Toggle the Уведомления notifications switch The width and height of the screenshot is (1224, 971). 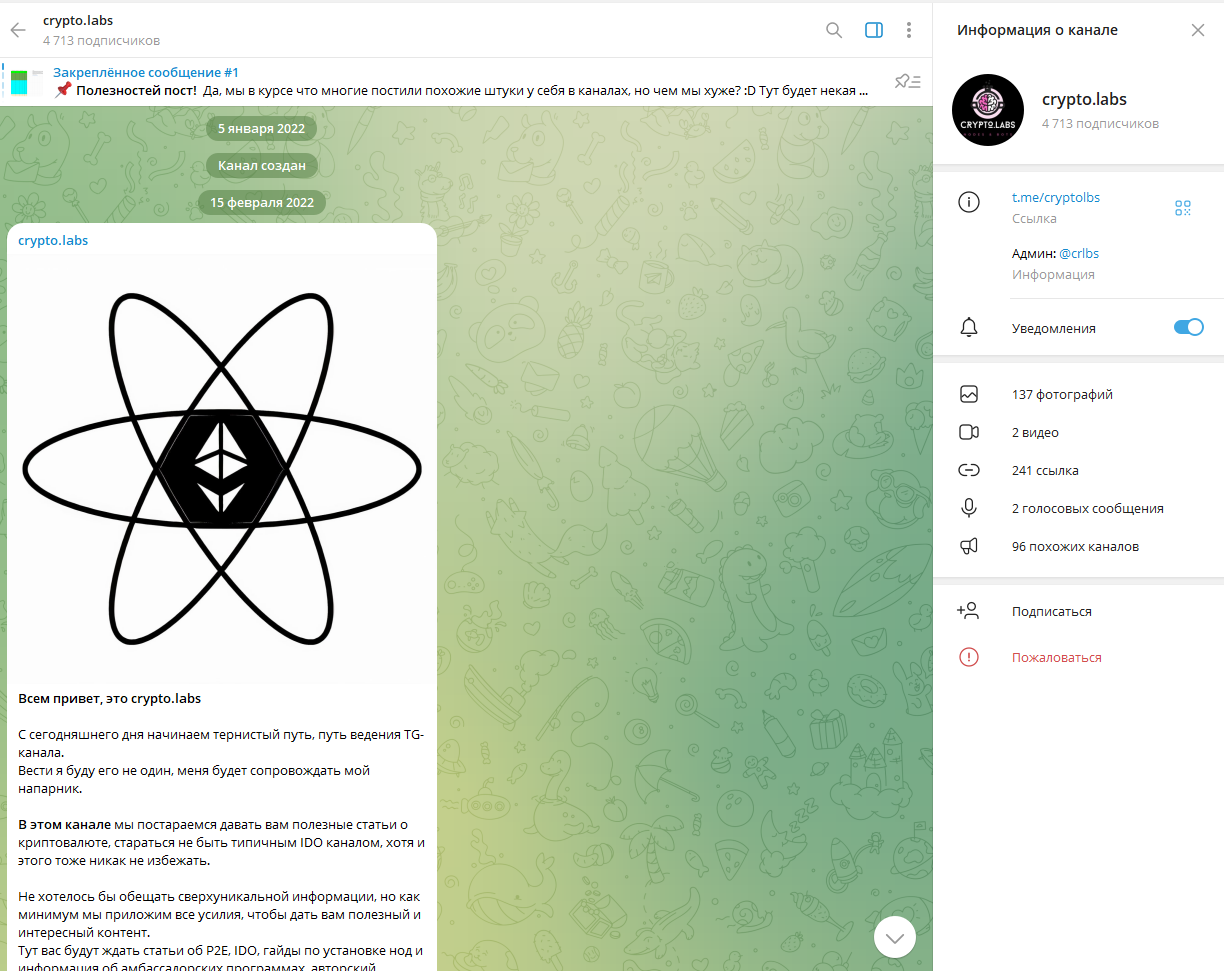(1188, 327)
